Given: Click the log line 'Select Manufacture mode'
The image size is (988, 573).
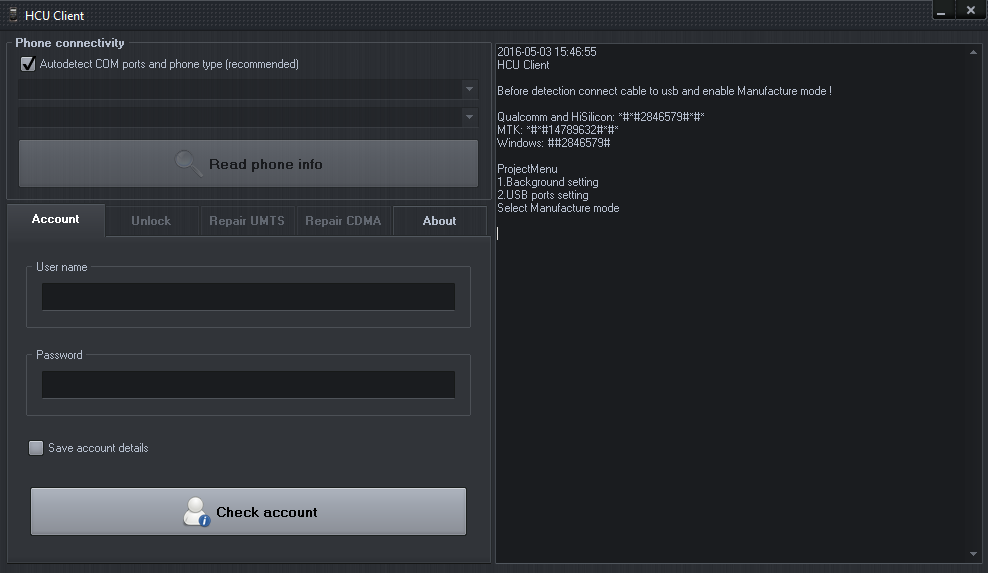Looking at the screenshot, I should pyautogui.click(x=558, y=208).
